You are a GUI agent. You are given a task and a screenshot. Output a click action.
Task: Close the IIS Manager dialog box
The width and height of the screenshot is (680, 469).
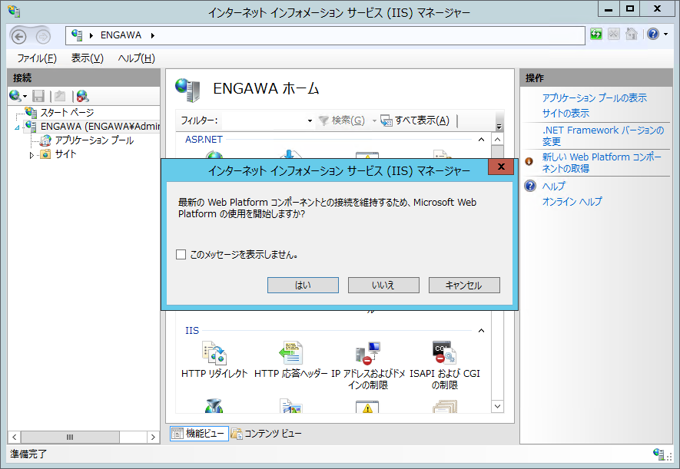[501, 167]
